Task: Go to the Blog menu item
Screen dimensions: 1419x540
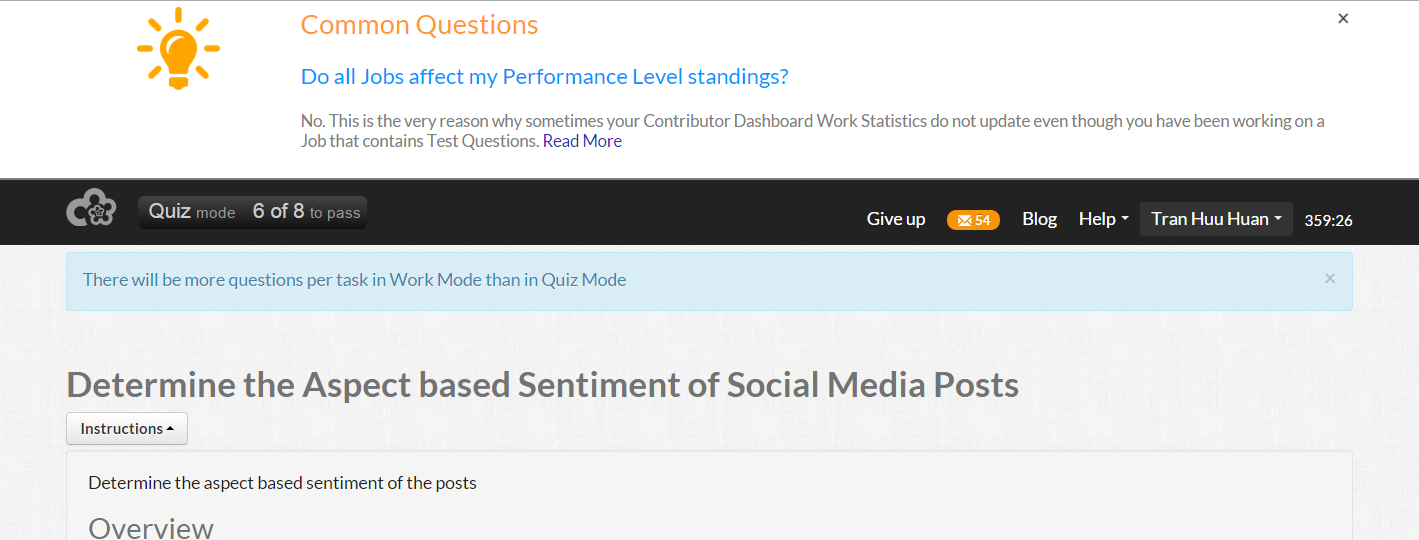Action: coord(1039,219)
